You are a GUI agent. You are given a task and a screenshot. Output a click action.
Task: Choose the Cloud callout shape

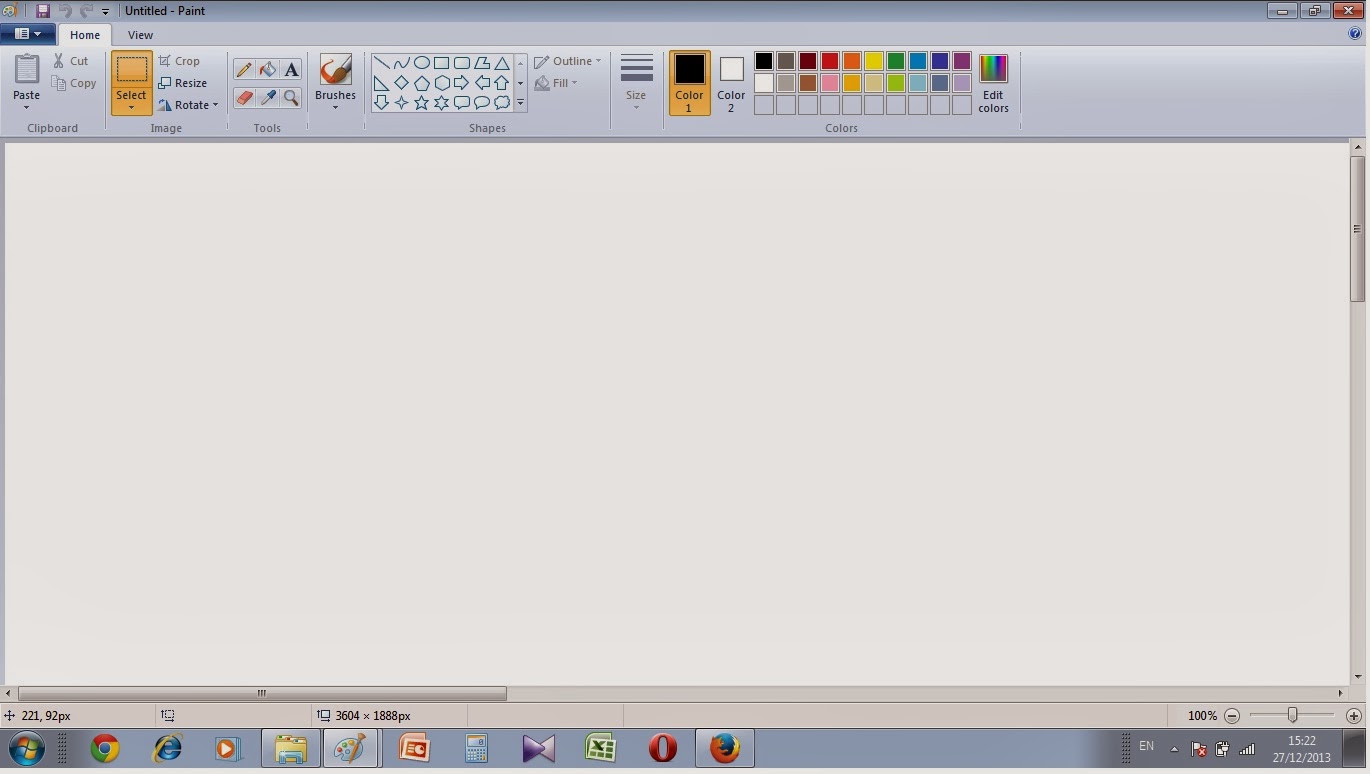click(x=501, y=102)
